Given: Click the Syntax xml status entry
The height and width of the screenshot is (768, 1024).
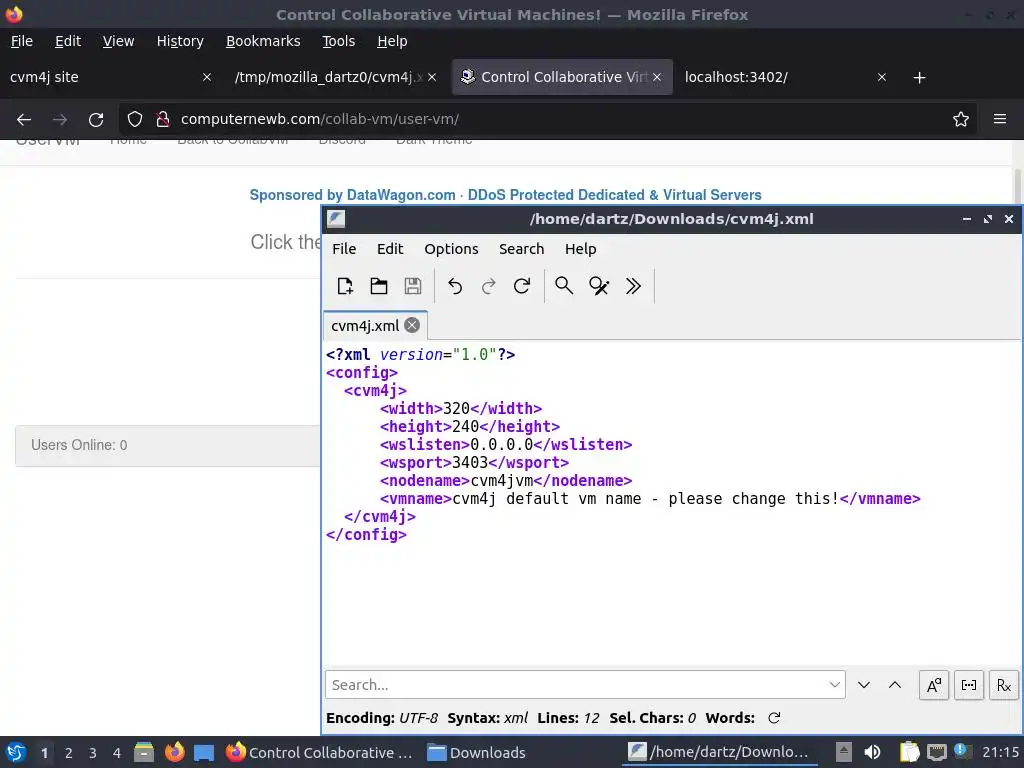Looking at the screenshot, I should click(488, 718).
